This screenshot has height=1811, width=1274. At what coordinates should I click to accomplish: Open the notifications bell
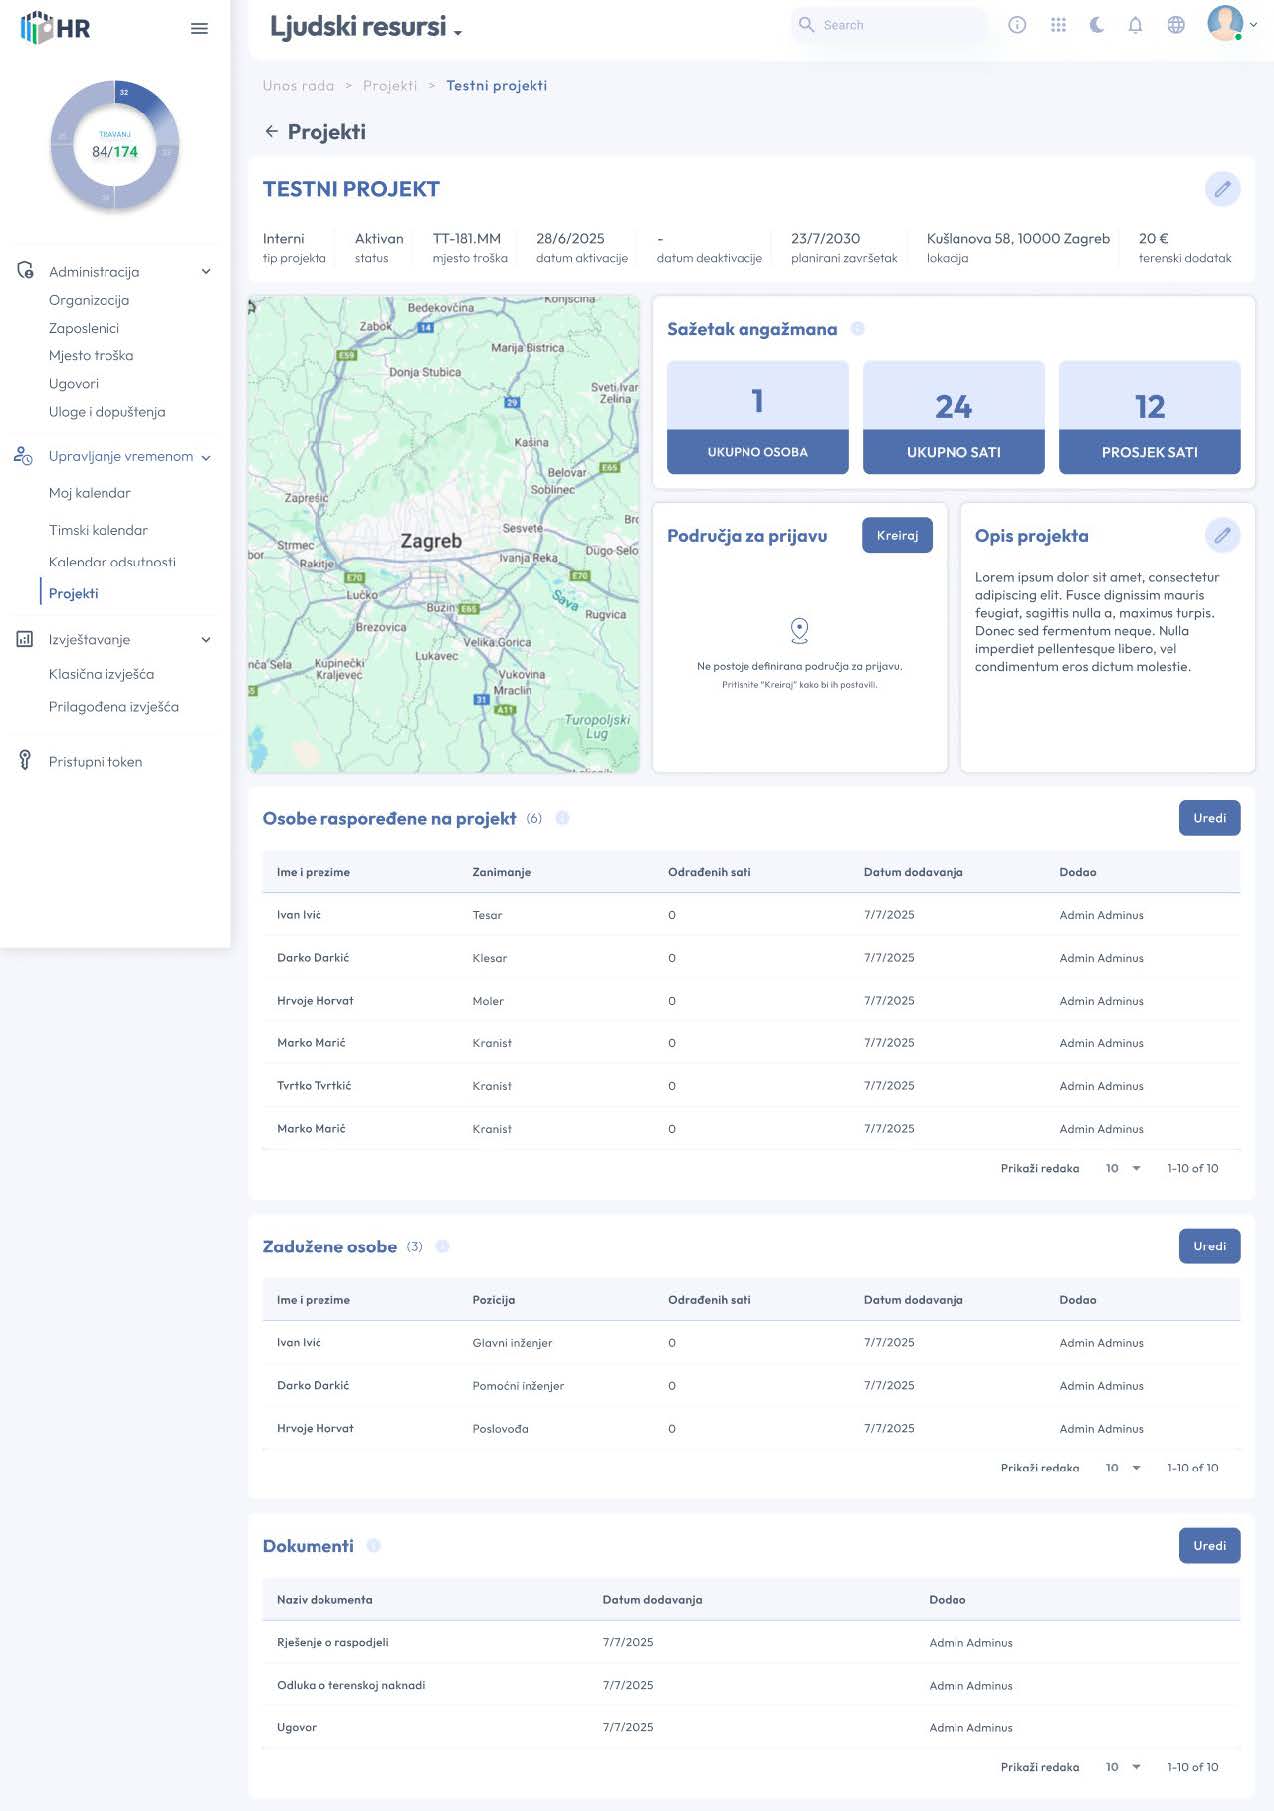tap(1135, 25)
